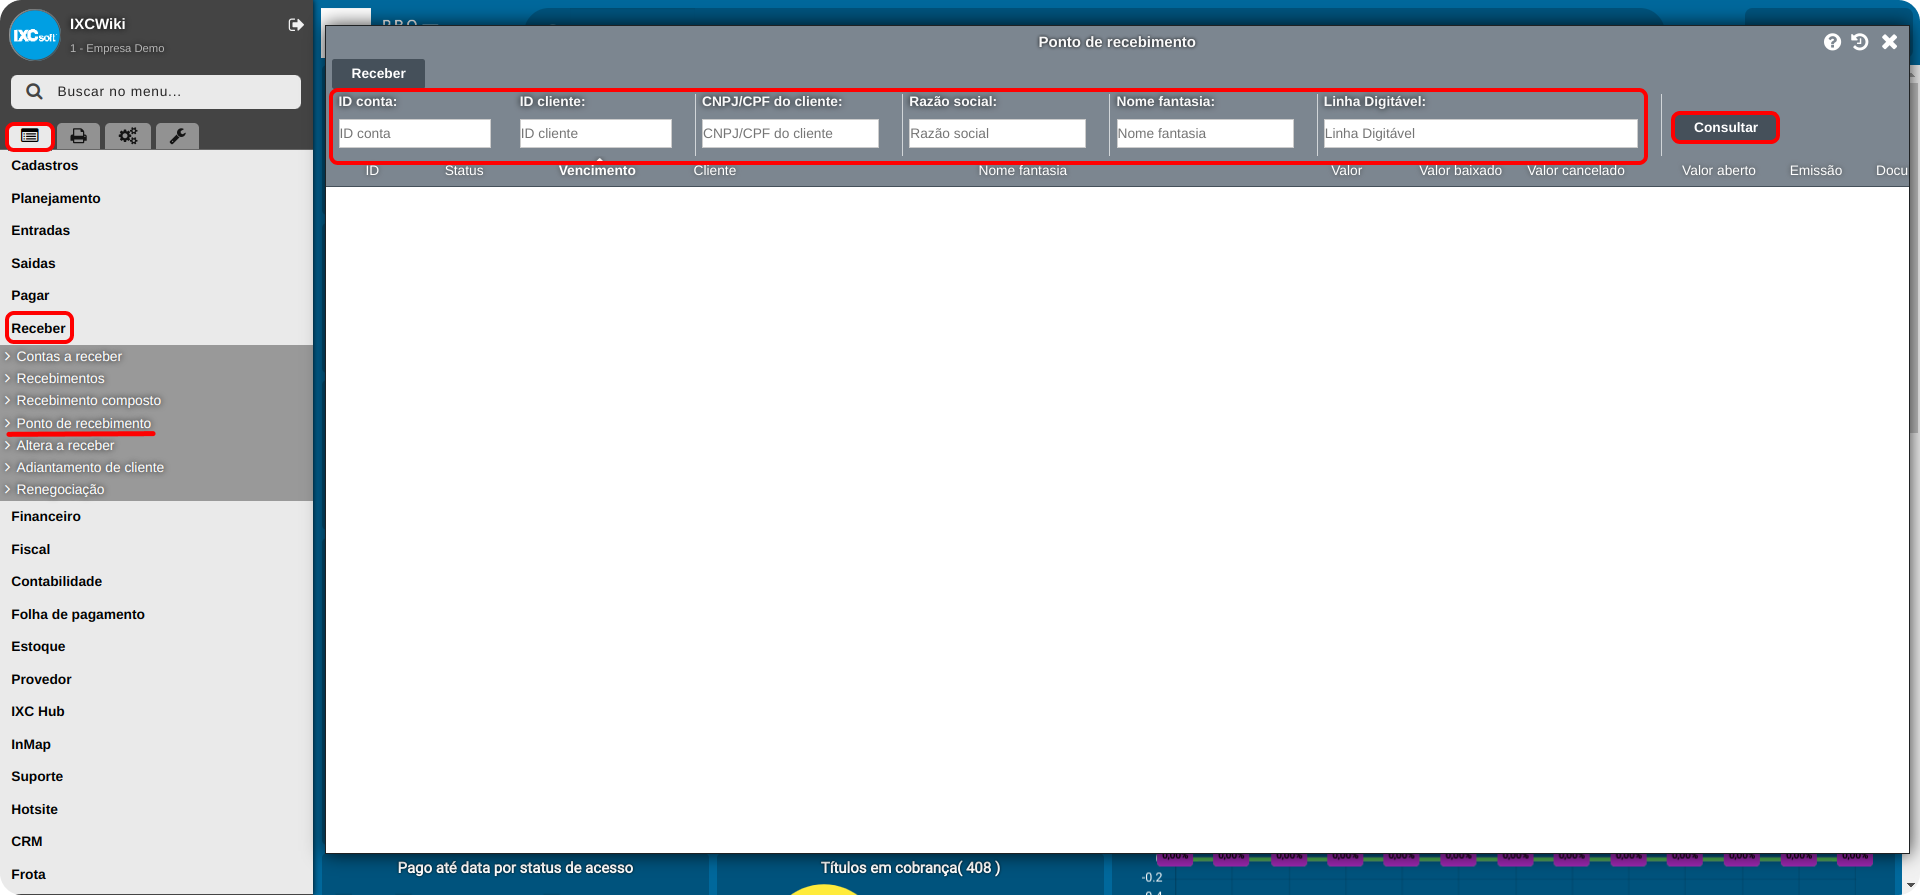This screenshot has width=1920, height=895.
Task: Open the printer icon tab in the sidebar
Action: tap(78, 136)
